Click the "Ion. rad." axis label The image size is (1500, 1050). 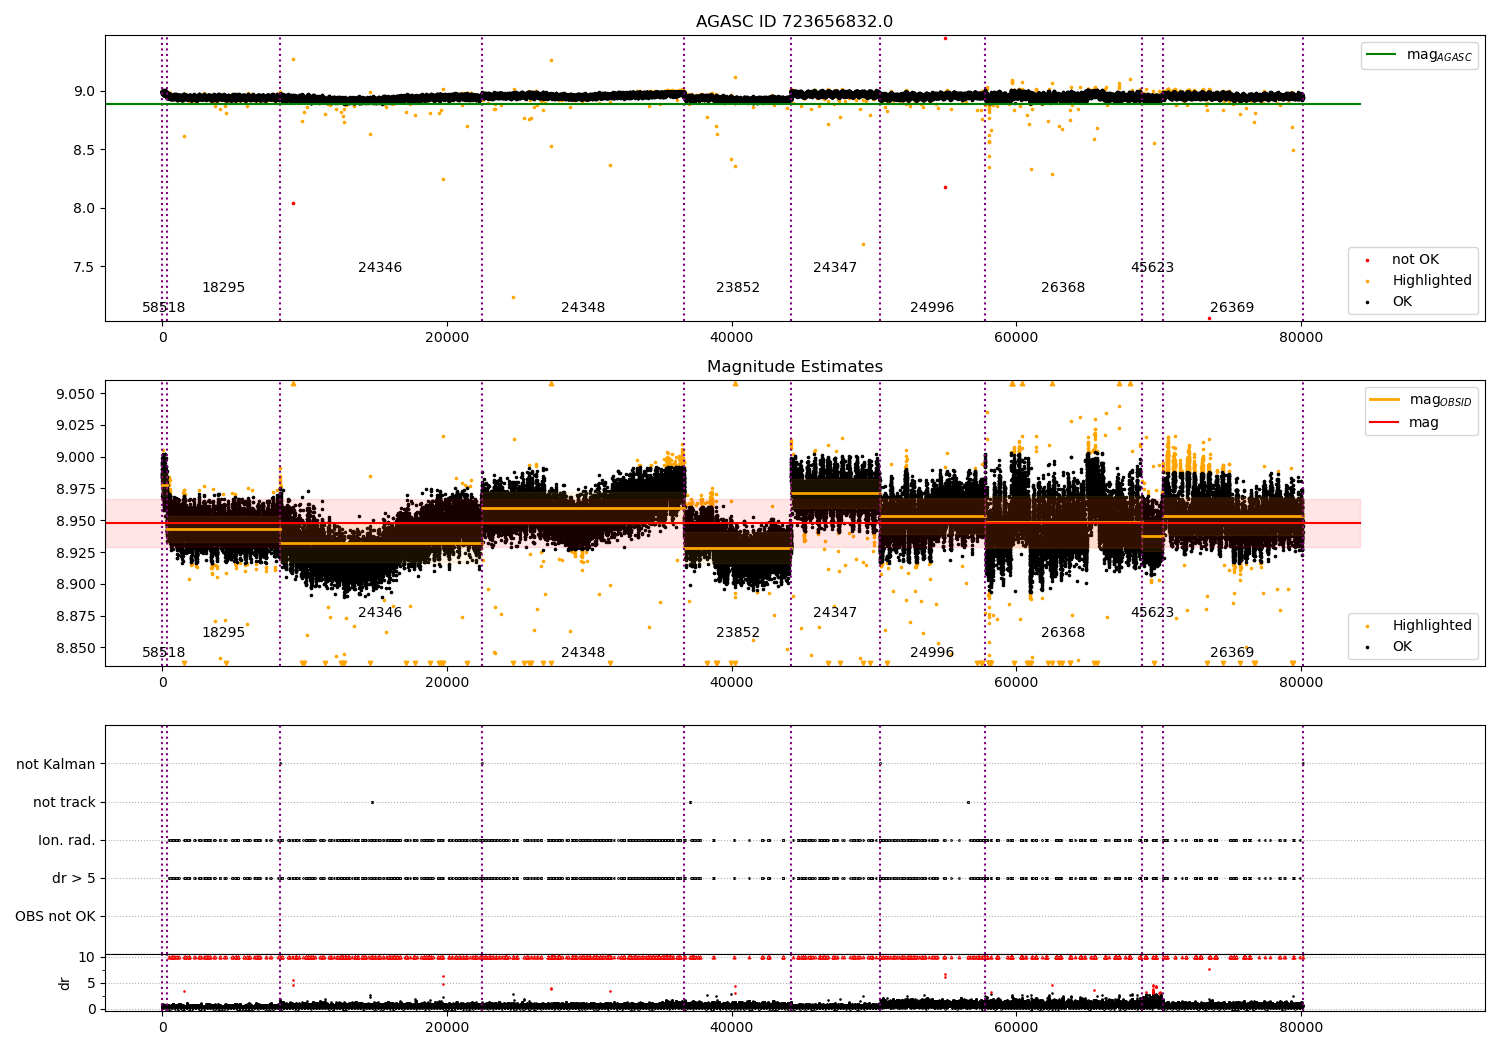[x=67, y=840]
